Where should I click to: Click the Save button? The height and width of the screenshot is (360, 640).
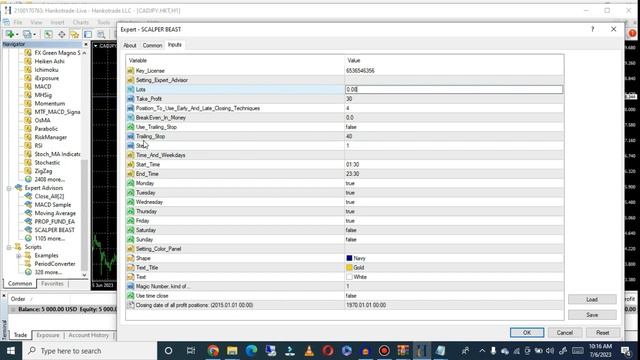592,315
